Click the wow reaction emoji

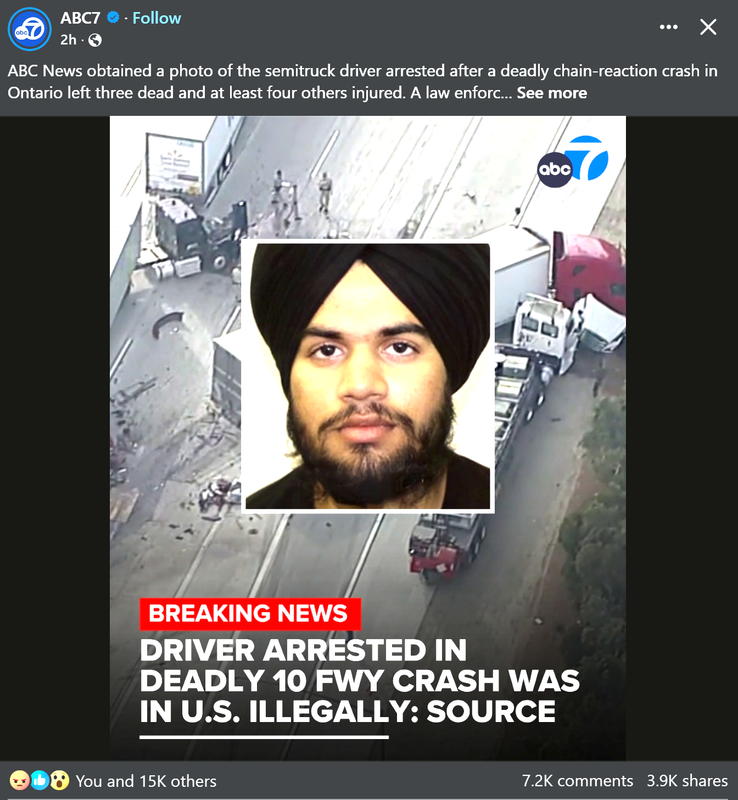(59, 780)
